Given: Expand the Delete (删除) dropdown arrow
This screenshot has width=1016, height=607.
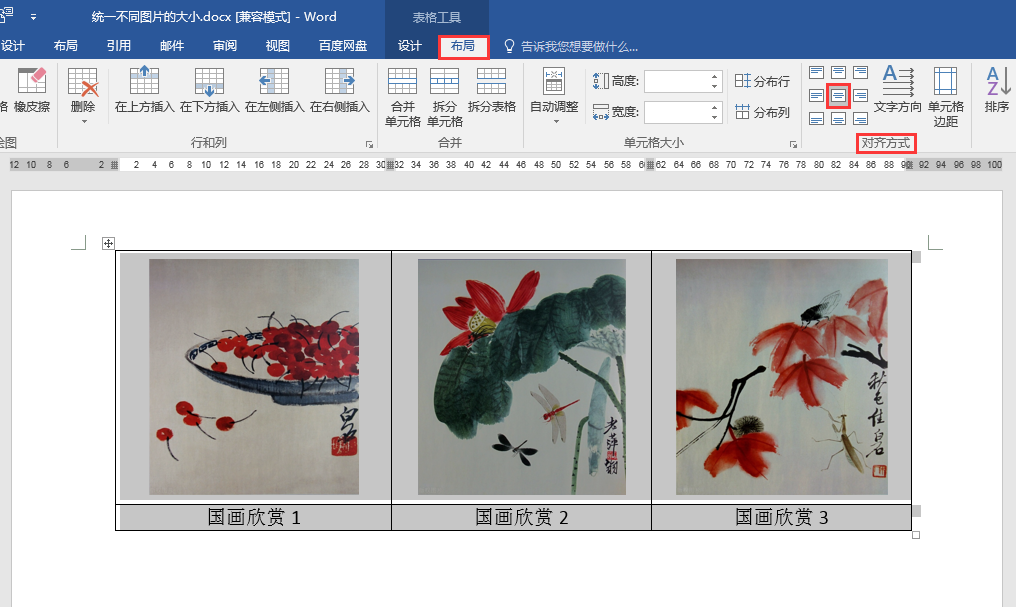Looking at the screenshot, I should (x=84, y=121).
